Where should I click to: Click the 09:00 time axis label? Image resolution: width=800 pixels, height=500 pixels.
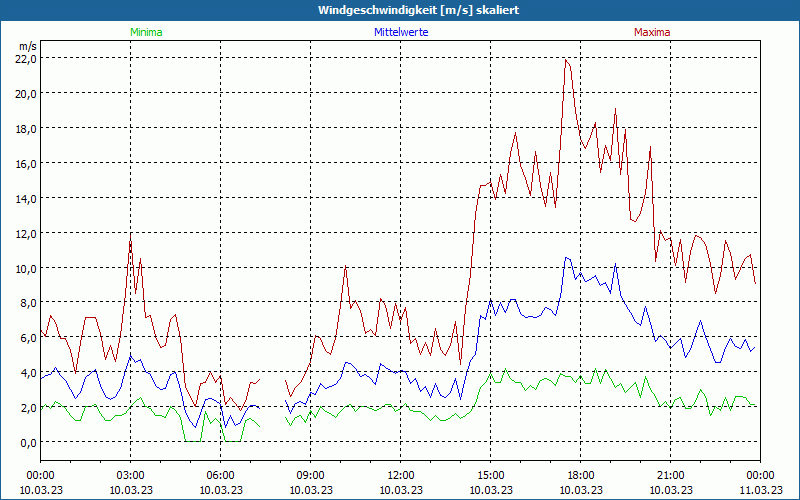point(311,475)
